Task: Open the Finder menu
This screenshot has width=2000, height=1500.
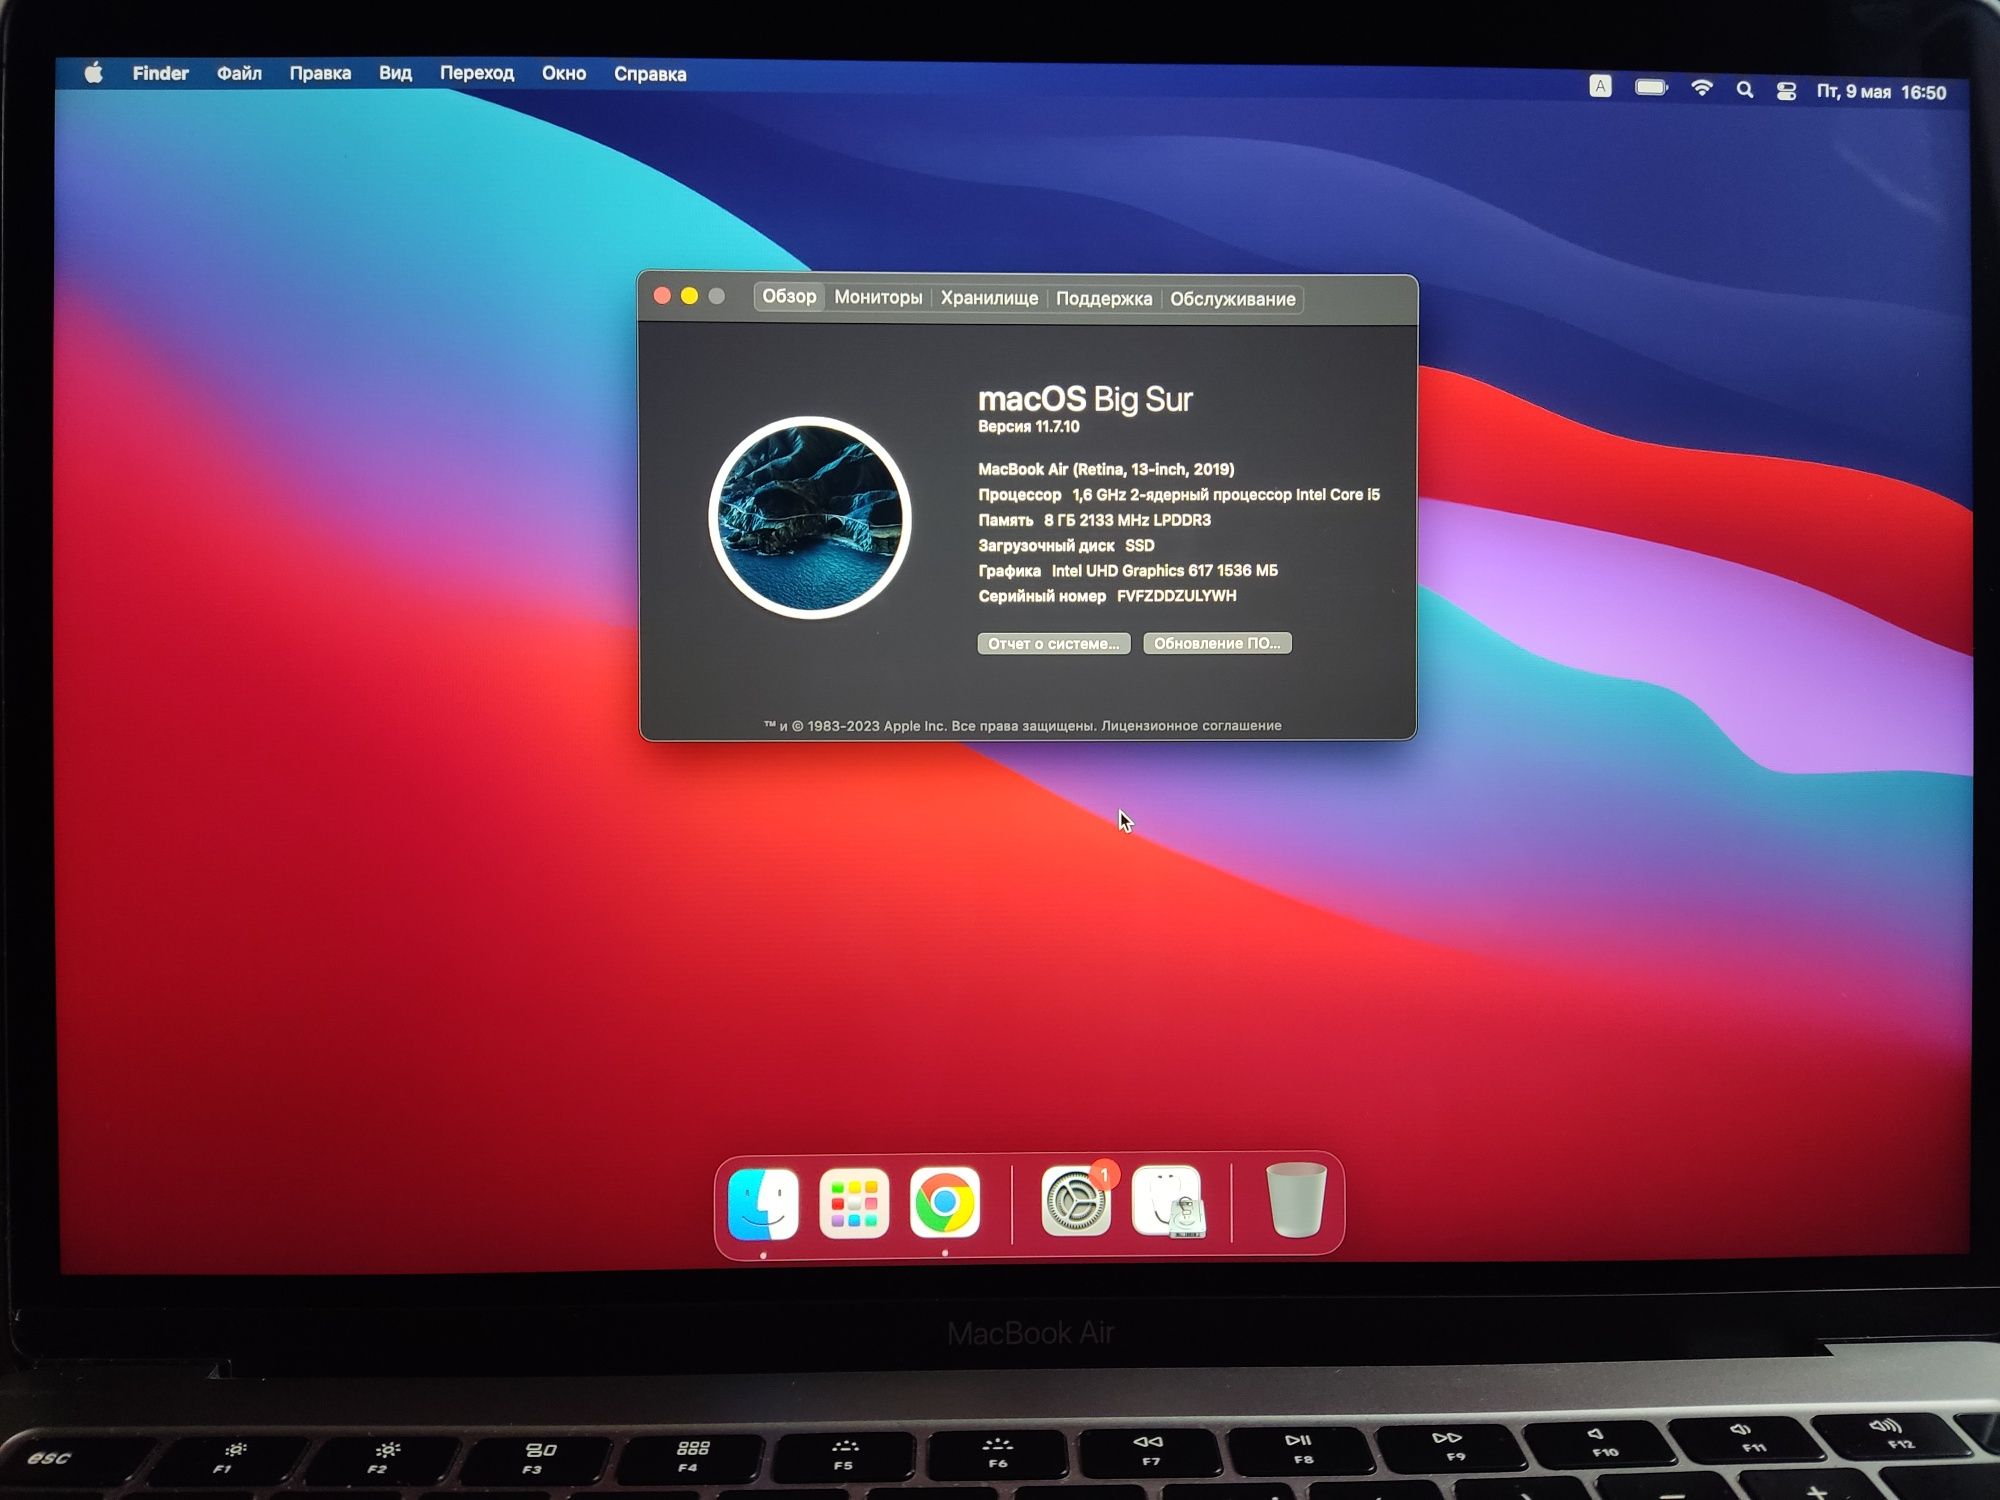Action: click(160, 73)
